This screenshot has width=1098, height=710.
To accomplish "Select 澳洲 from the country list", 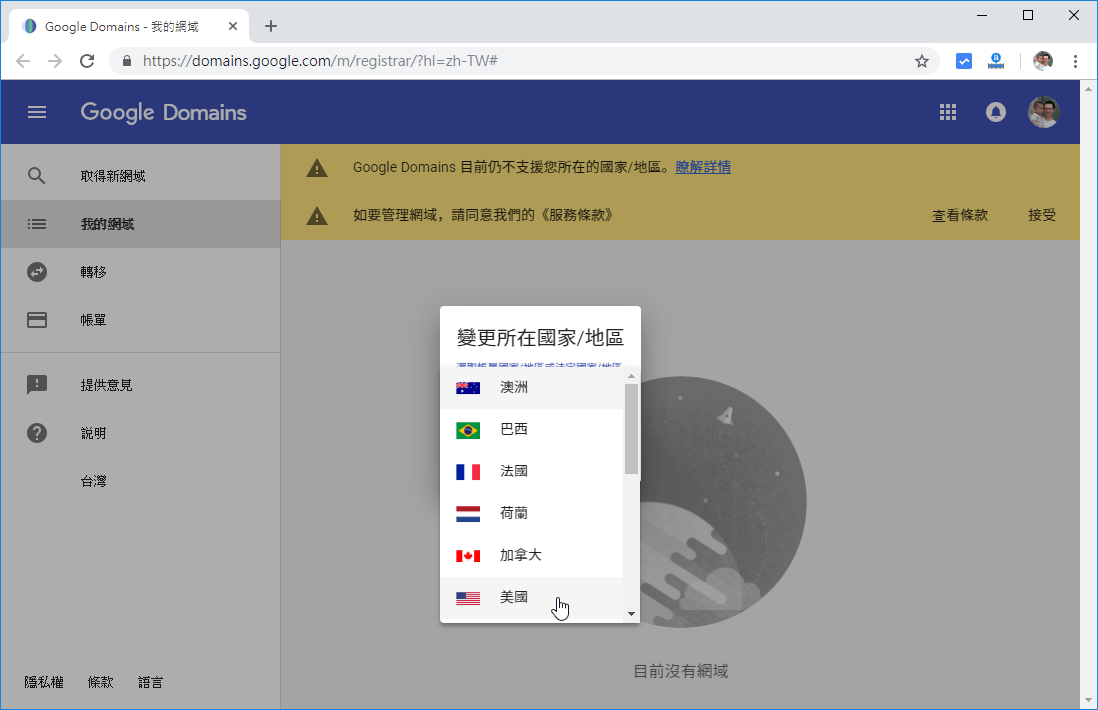I will 514,387.
